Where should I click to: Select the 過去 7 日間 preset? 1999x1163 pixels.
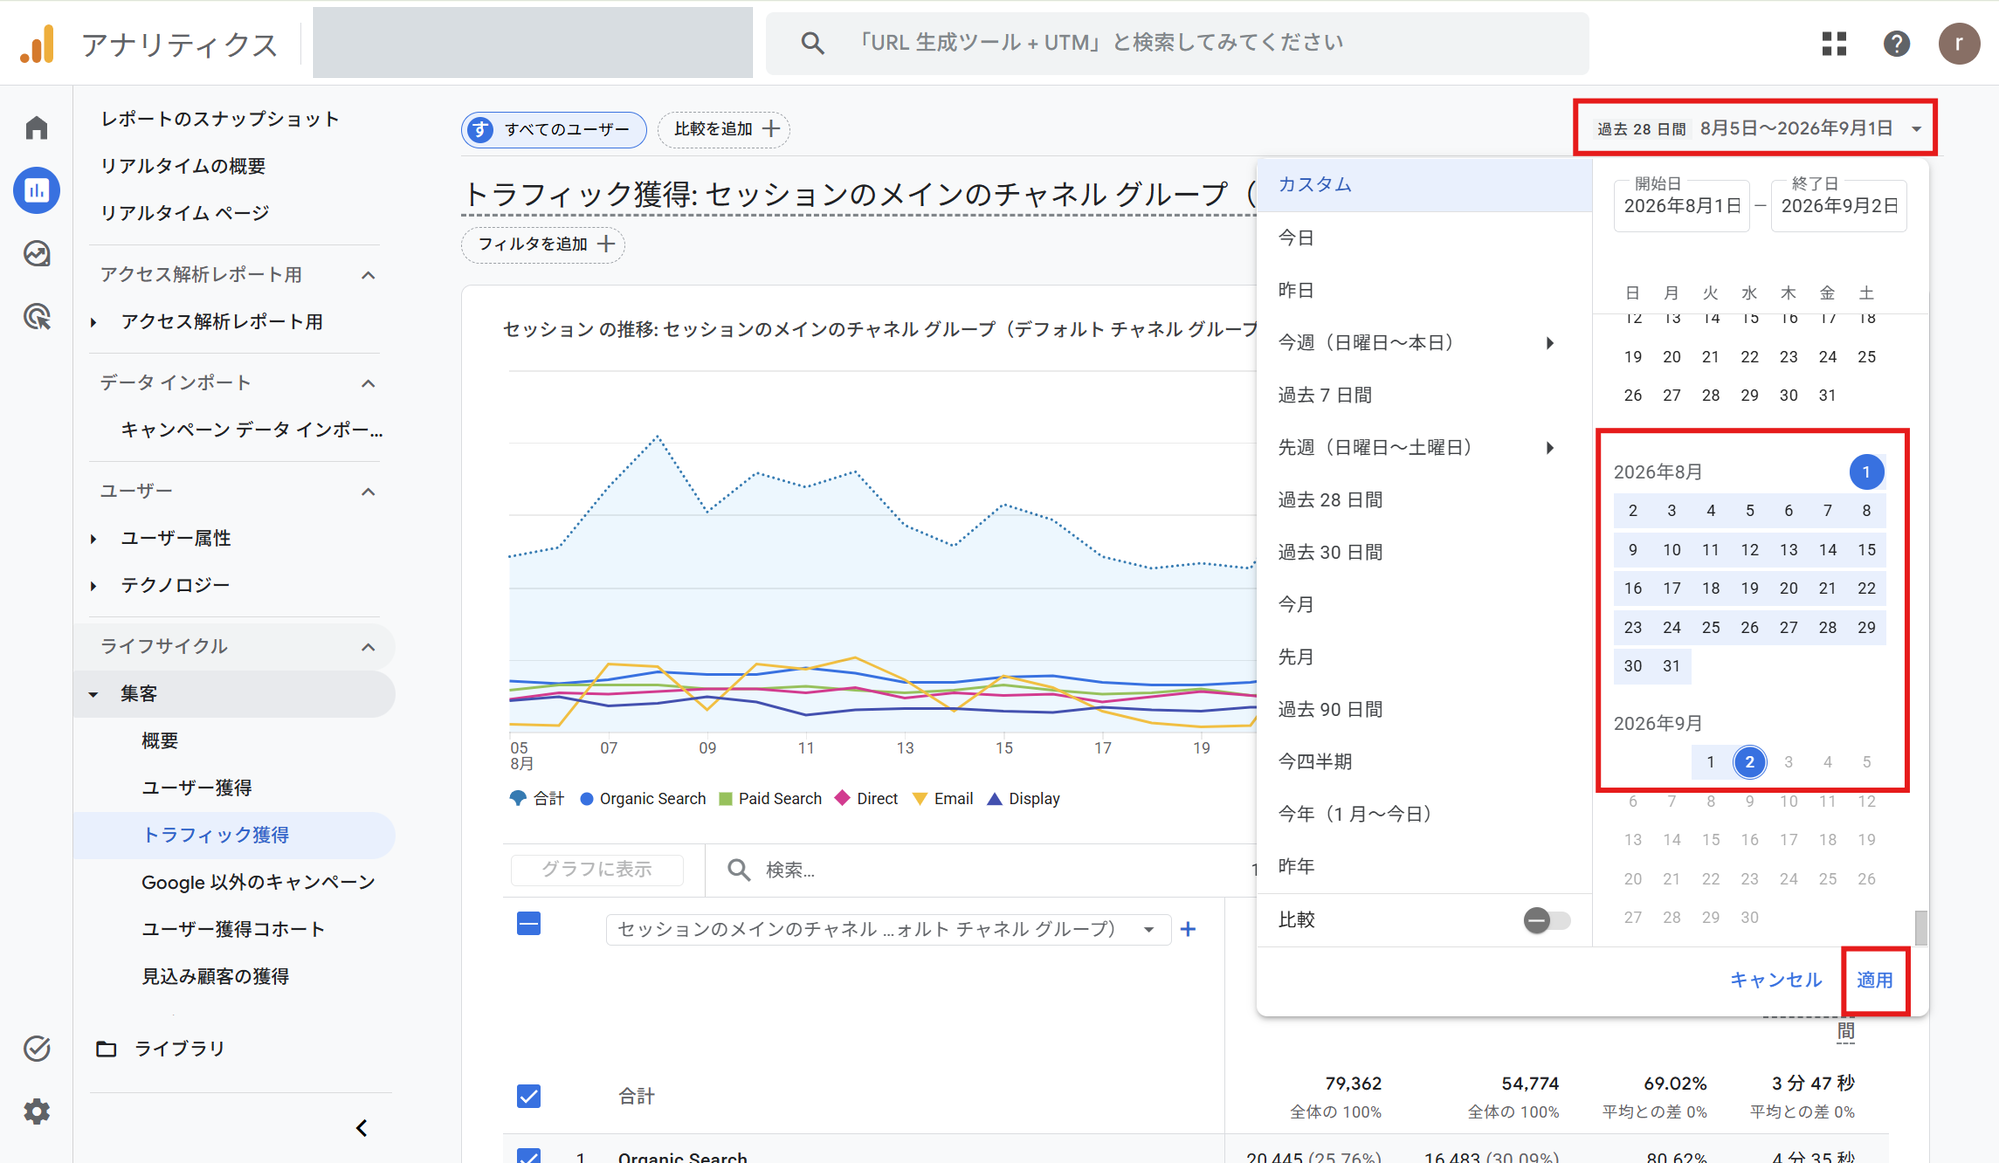1424,395
